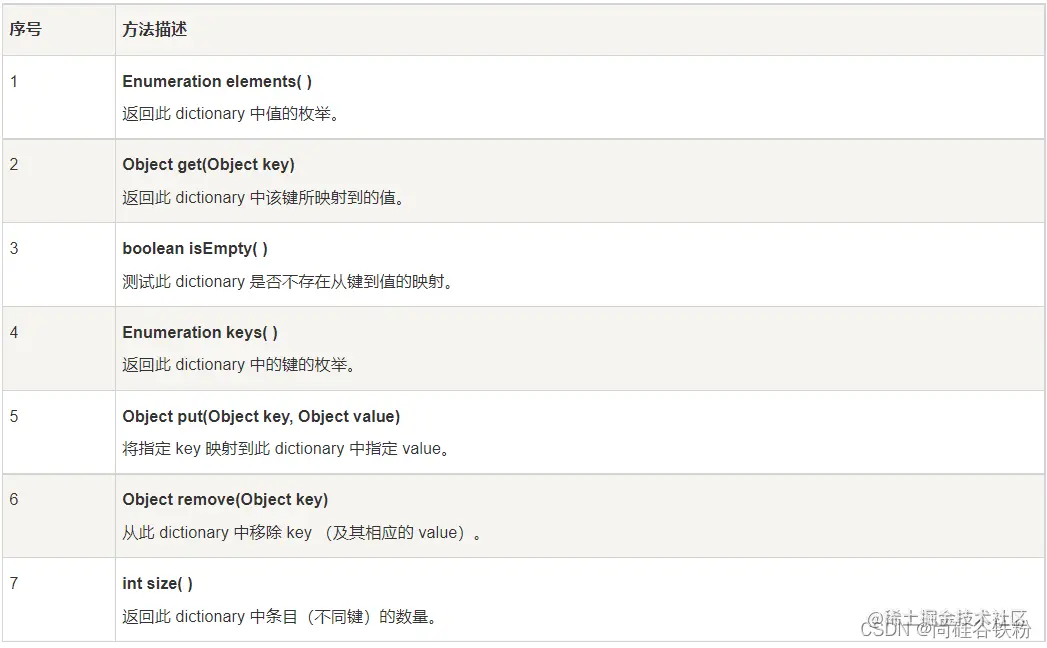This screenshot has height=648, width=1047.
Task: Click row number 6 cell
Action: (59, 516)
